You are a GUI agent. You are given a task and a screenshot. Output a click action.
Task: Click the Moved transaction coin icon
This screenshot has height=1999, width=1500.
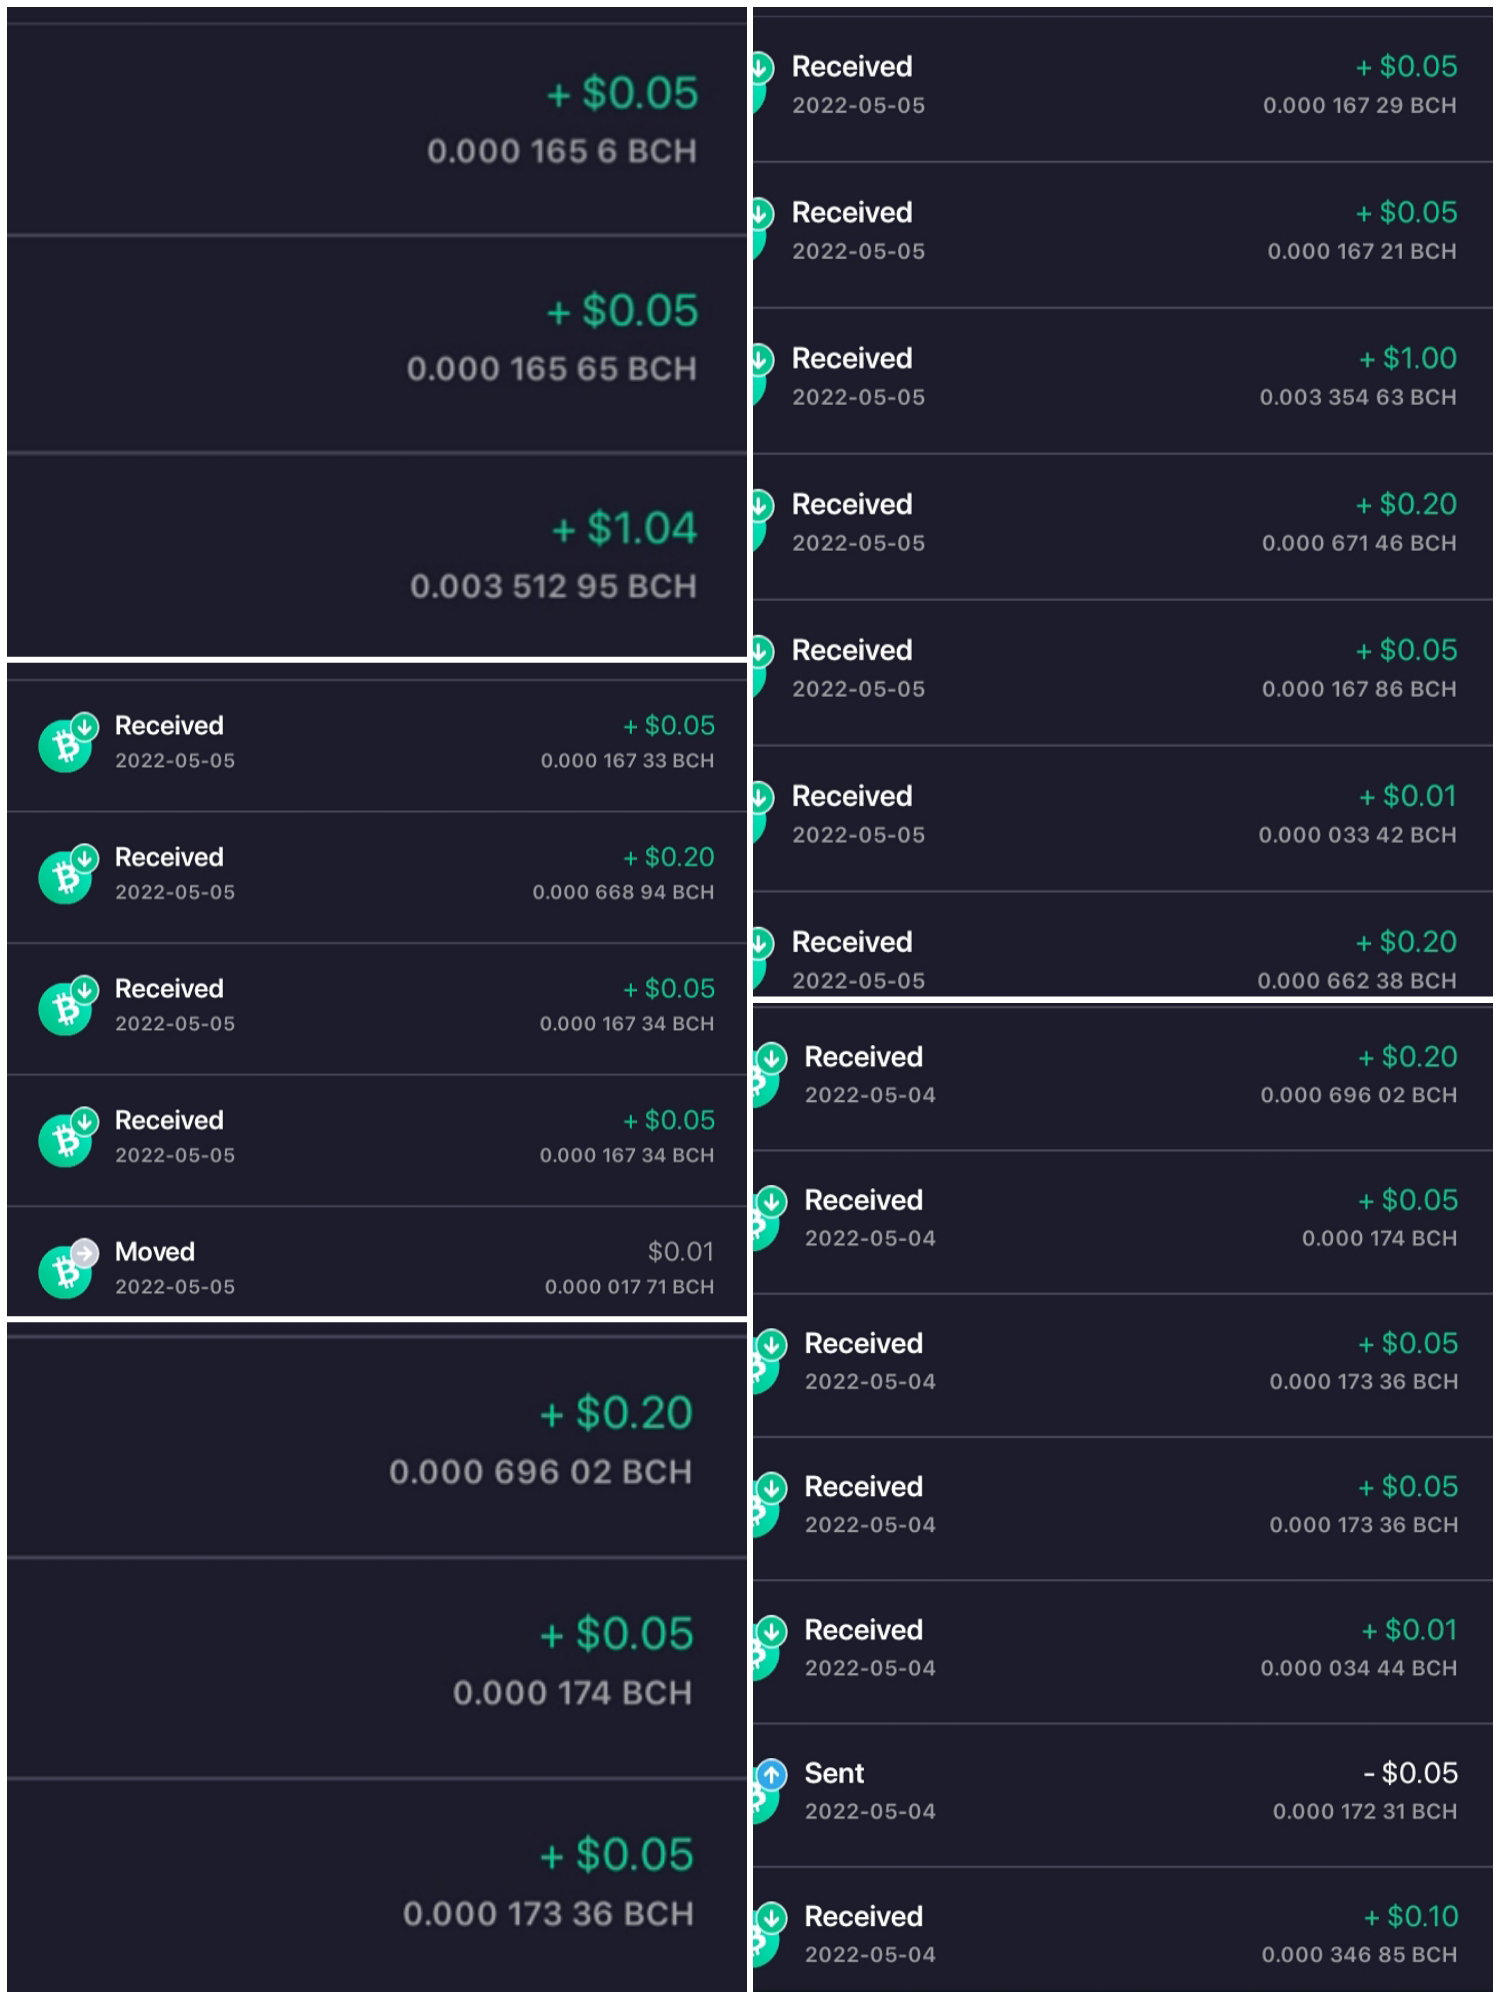point(65,1271)
